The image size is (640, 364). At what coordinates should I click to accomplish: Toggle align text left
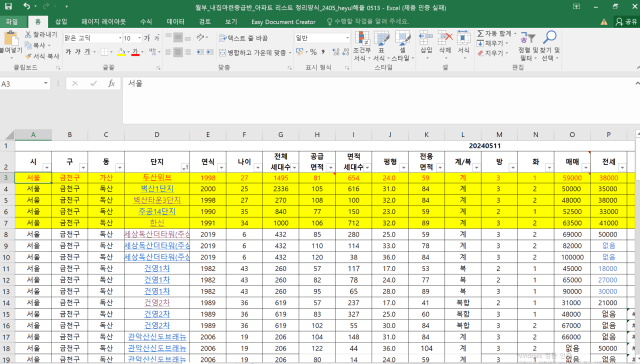point(168,52)
